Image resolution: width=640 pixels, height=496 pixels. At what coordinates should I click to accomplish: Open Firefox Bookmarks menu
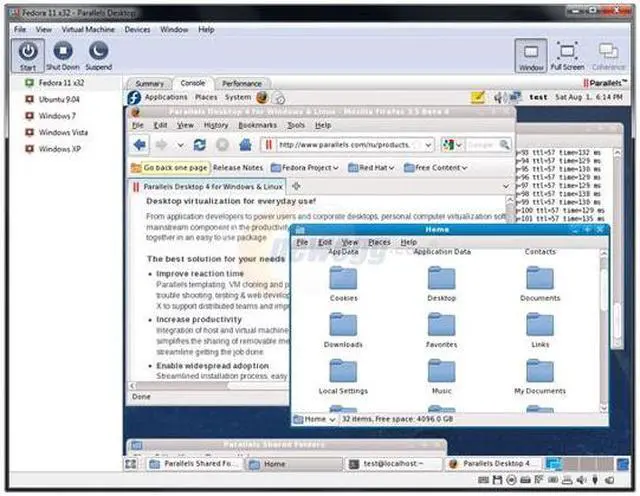[258, 125]
